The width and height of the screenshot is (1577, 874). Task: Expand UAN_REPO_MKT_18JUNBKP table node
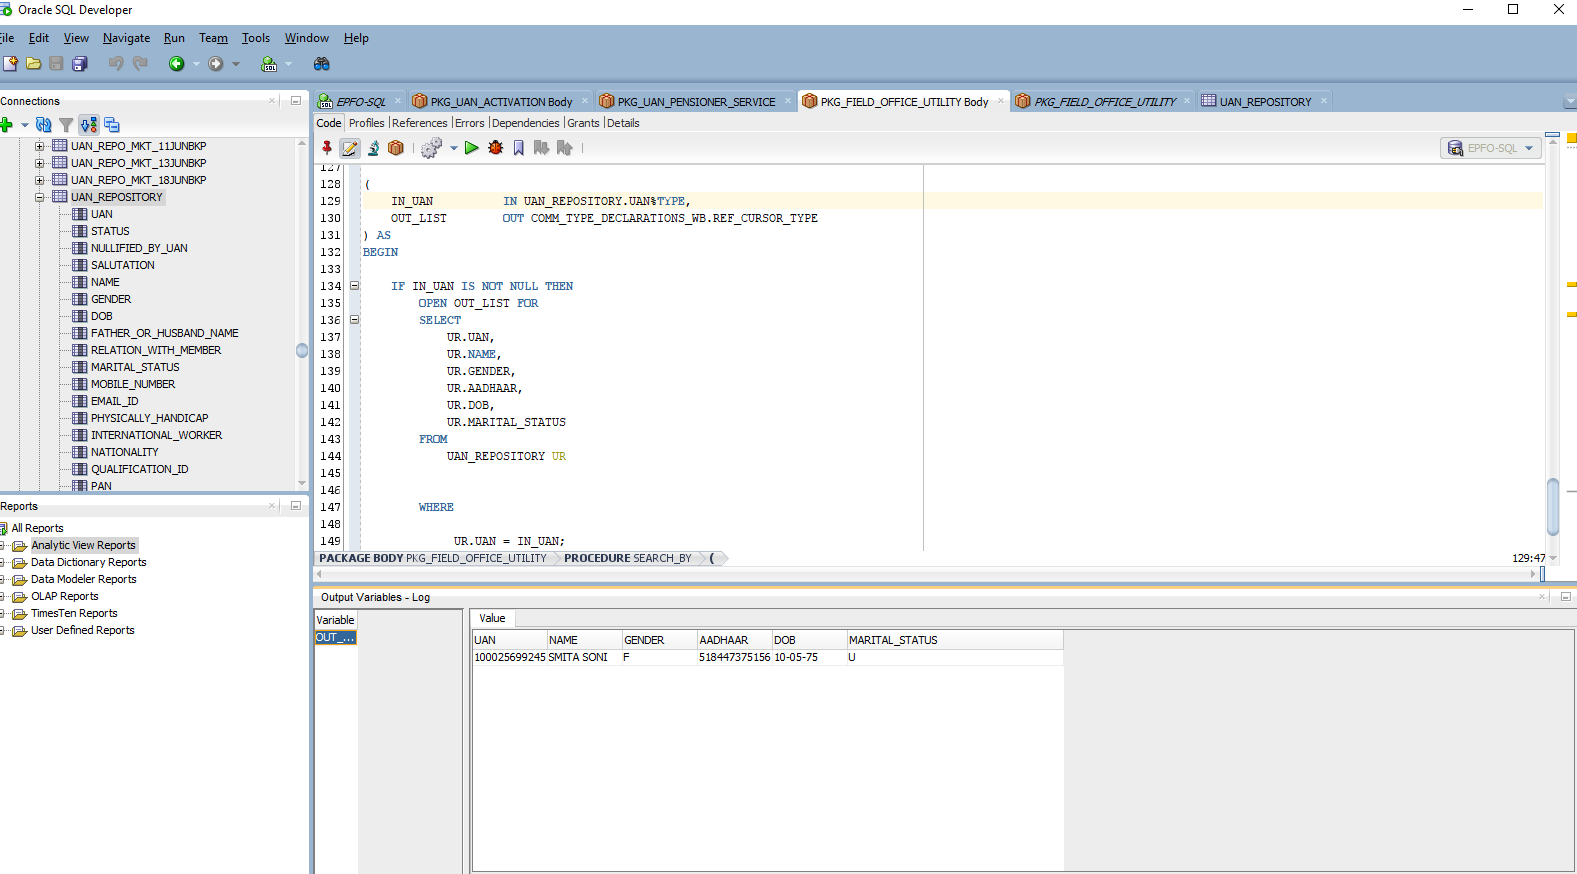coord(40,180)
